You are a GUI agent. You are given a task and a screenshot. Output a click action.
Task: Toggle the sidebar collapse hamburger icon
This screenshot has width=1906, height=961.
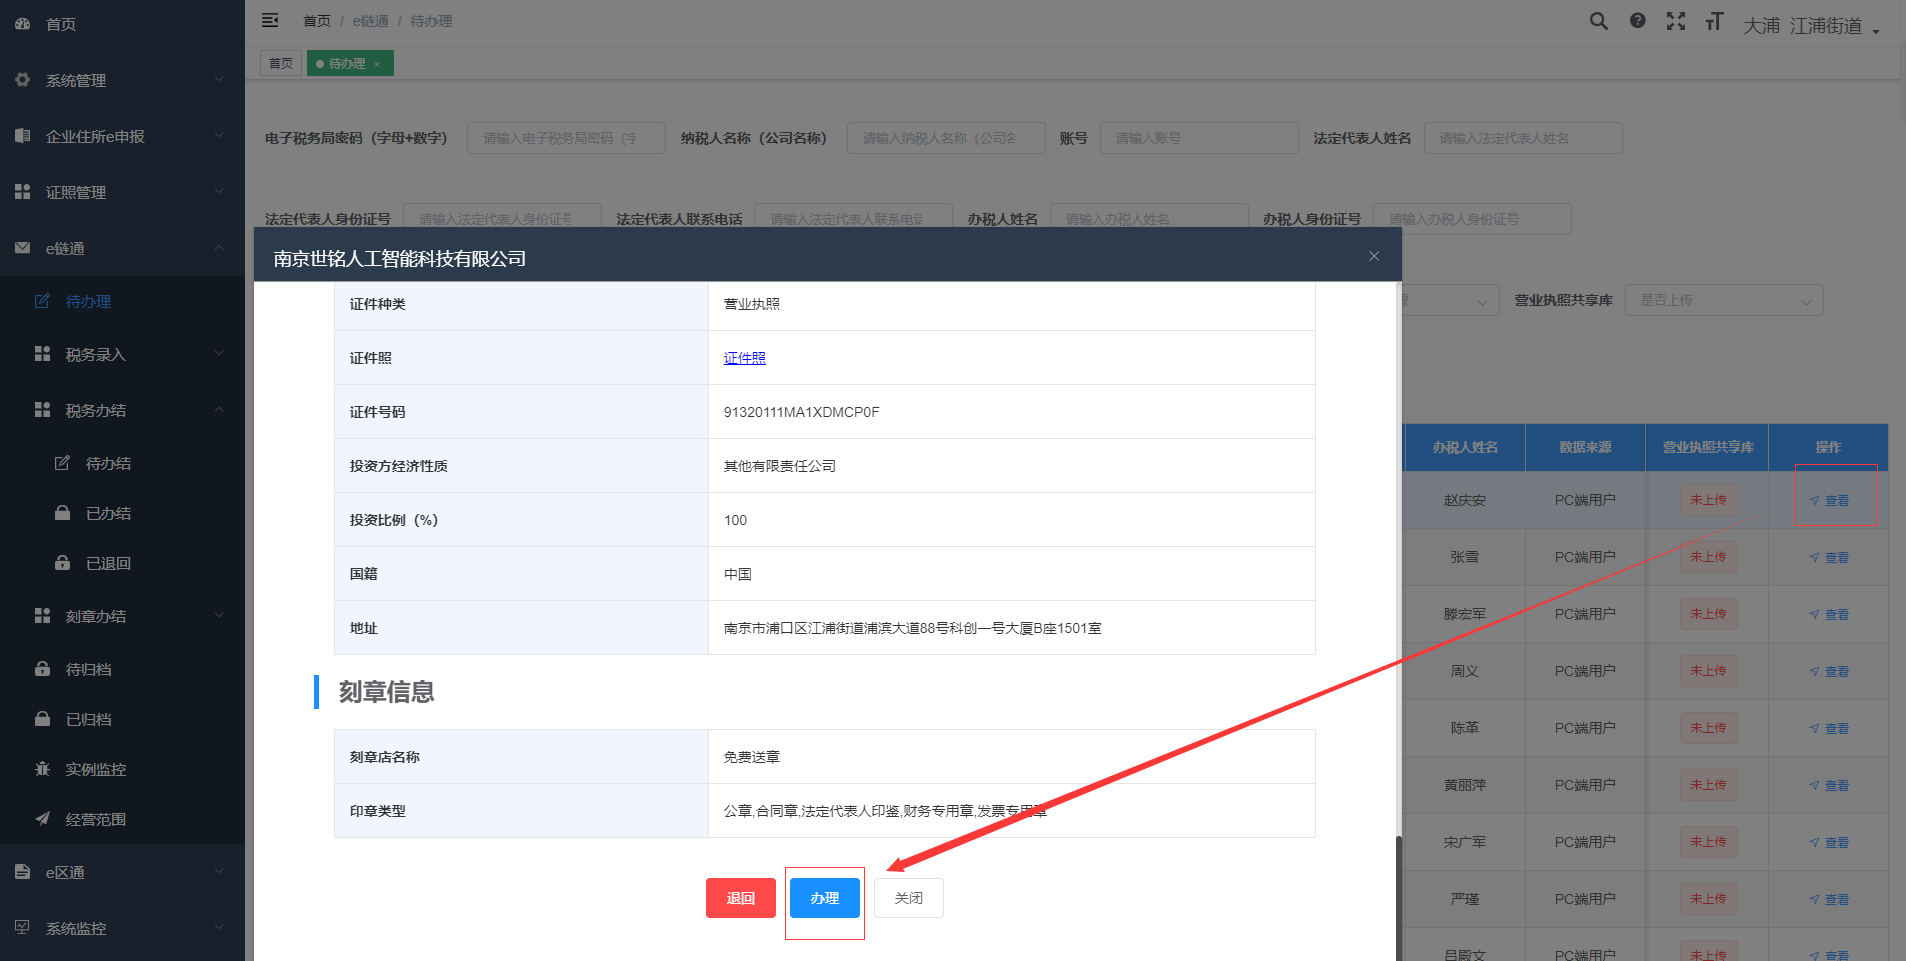point(269,20)
